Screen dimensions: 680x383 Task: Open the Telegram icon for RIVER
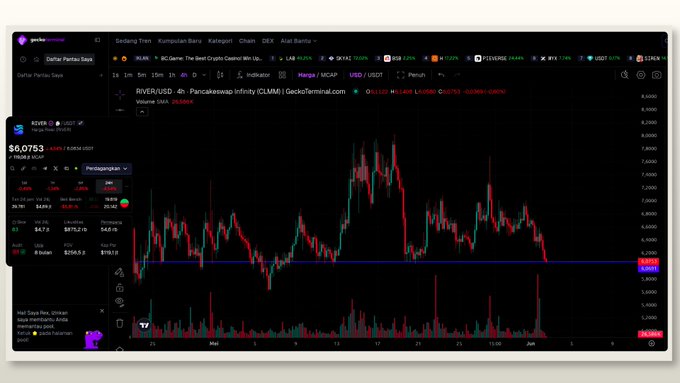(x=45, y=168)
